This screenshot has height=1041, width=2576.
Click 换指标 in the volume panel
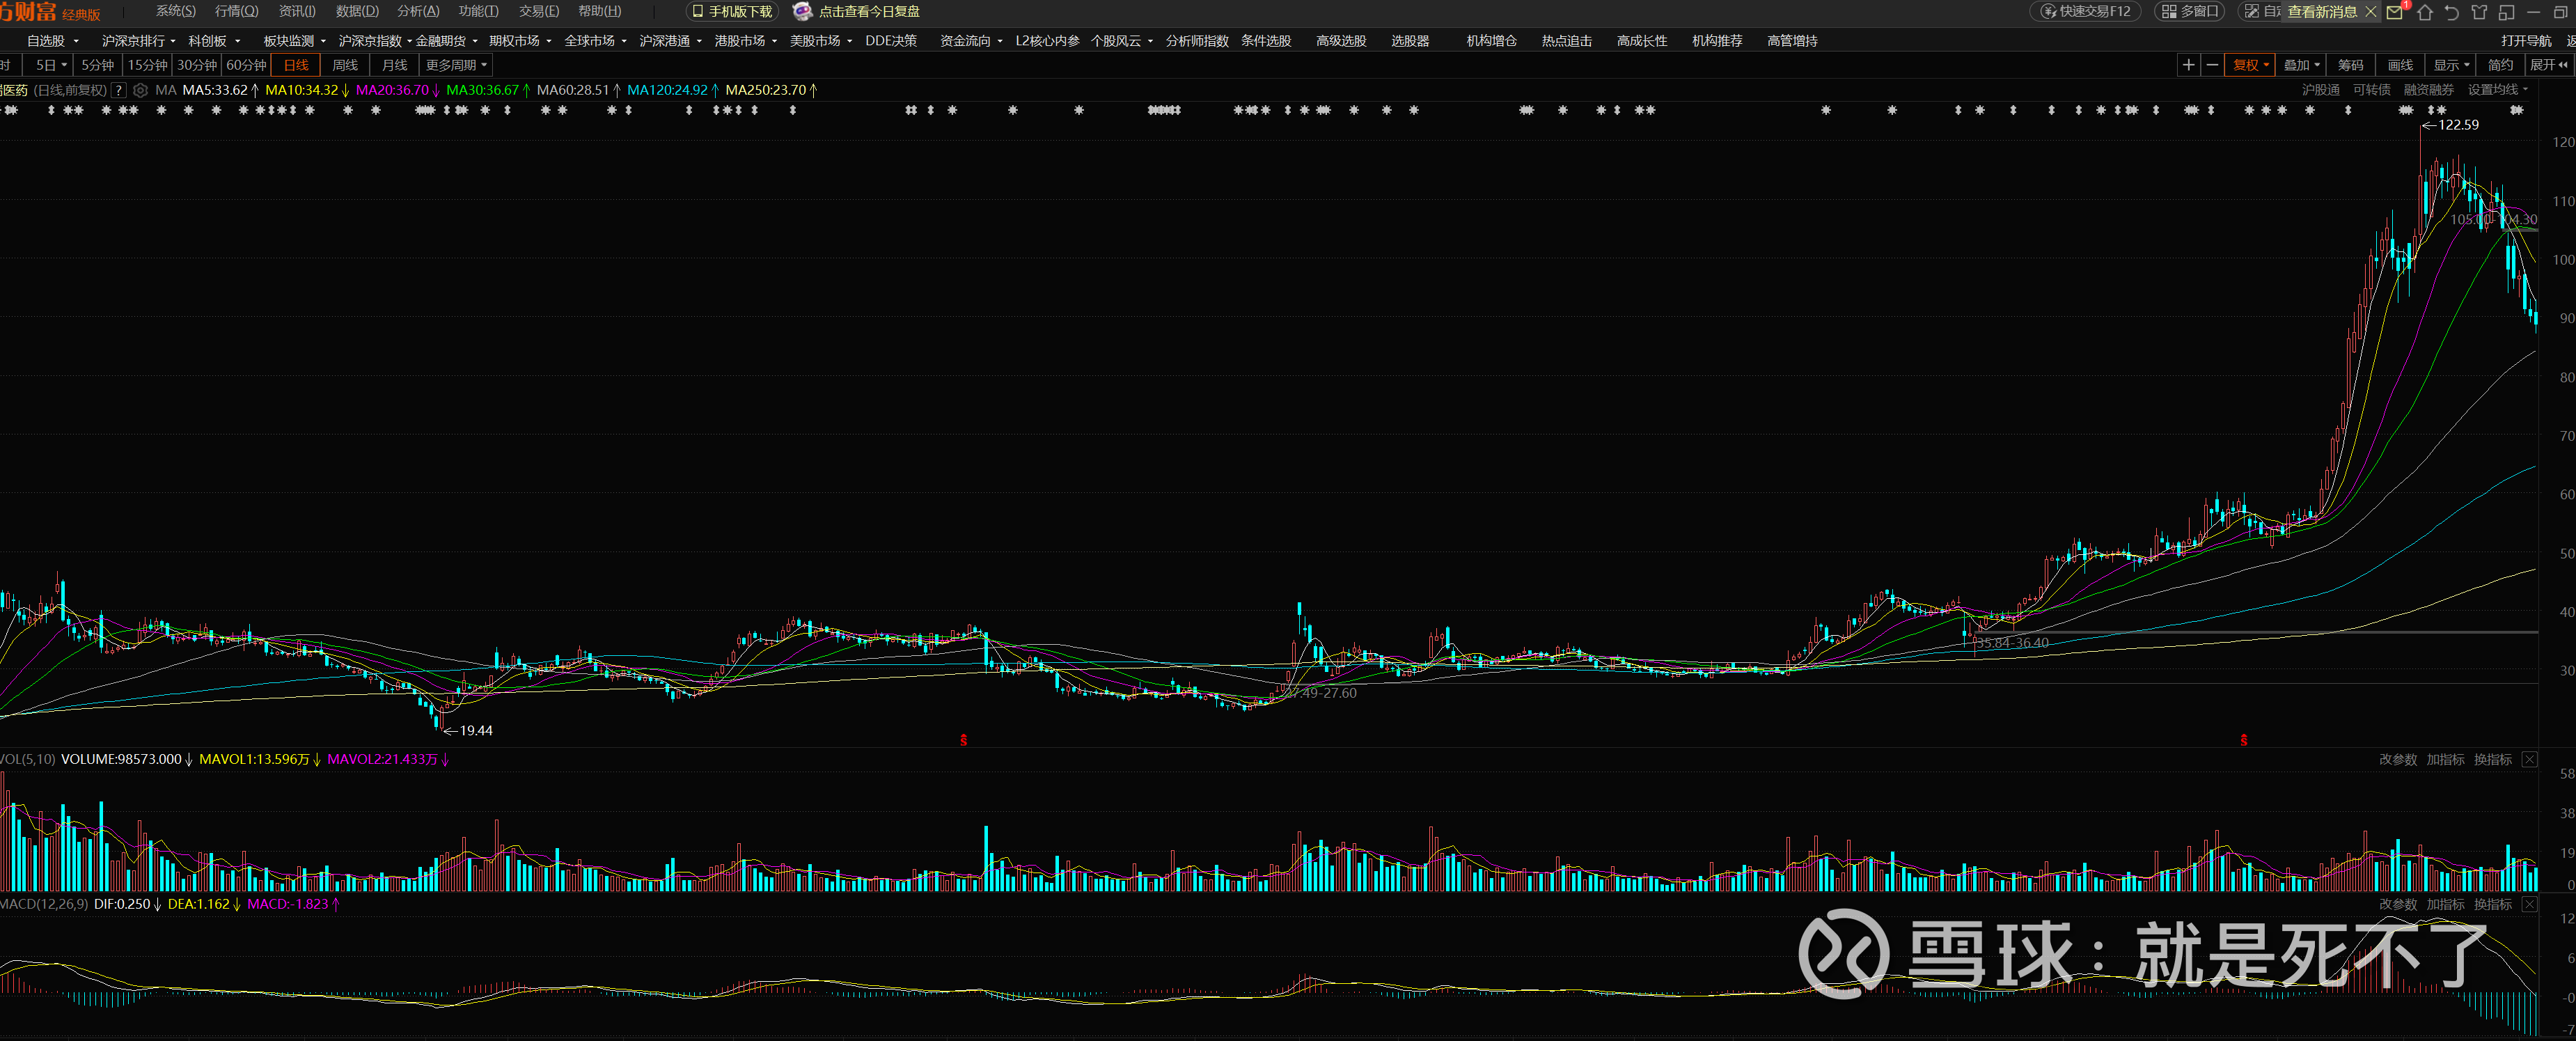point(2492,759)
